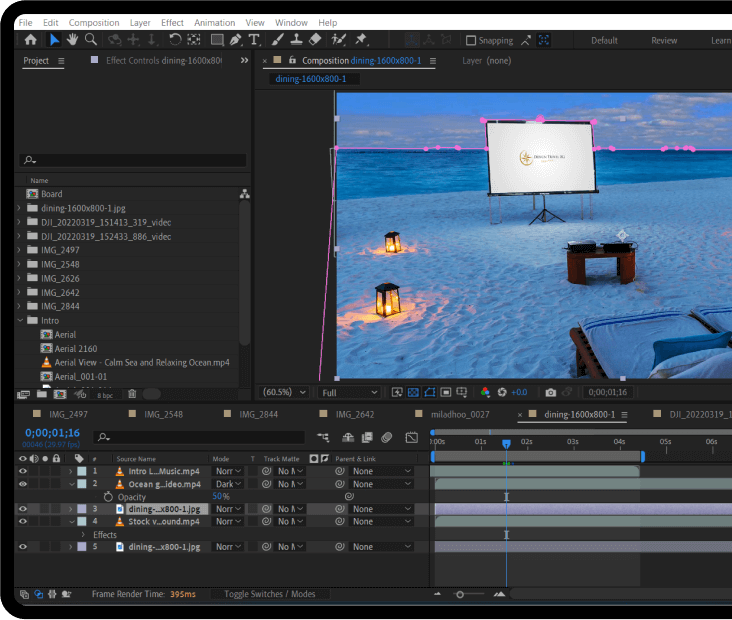Image resolution: width=732 pixels, height=620 pixels.
Task: Select the Hand tool
Action: (72, 40)
